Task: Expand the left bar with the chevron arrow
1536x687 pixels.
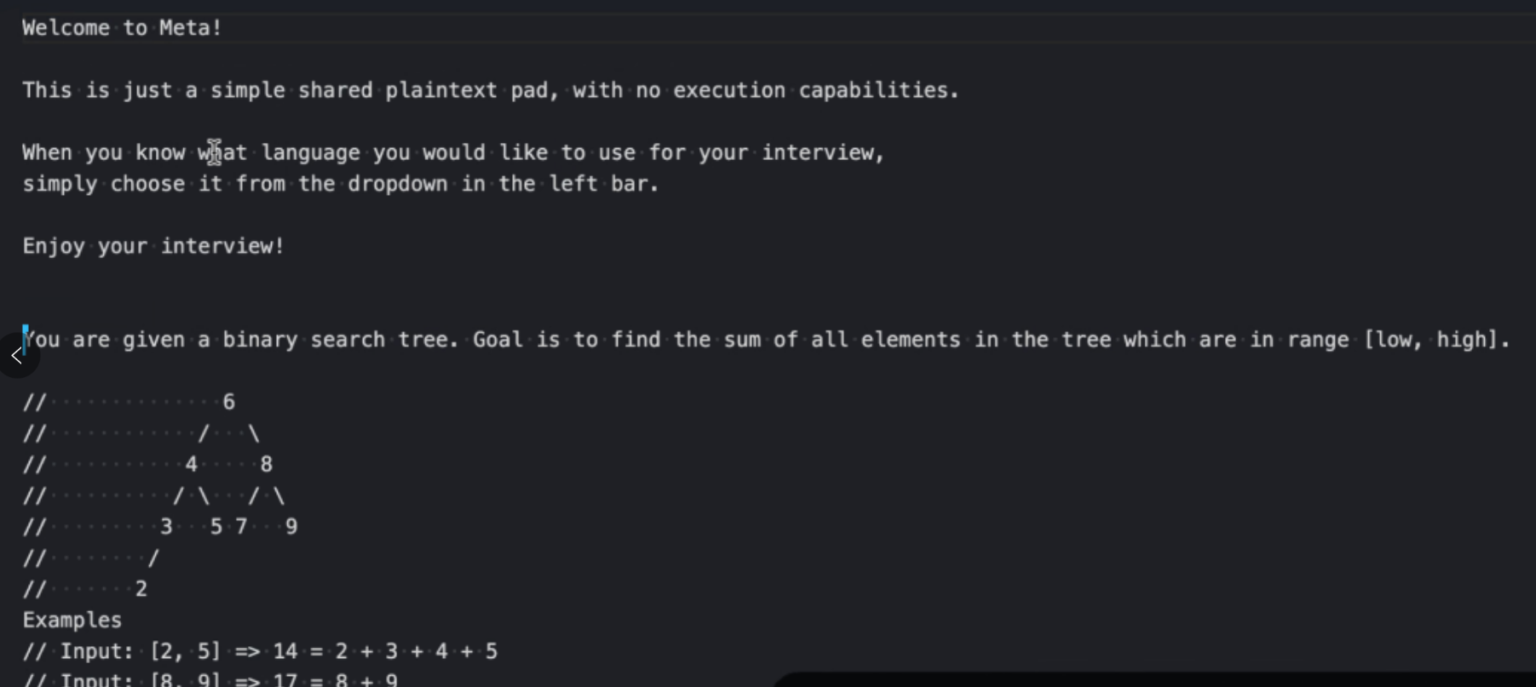Action: pyautogui.click(x=15, y=356)
